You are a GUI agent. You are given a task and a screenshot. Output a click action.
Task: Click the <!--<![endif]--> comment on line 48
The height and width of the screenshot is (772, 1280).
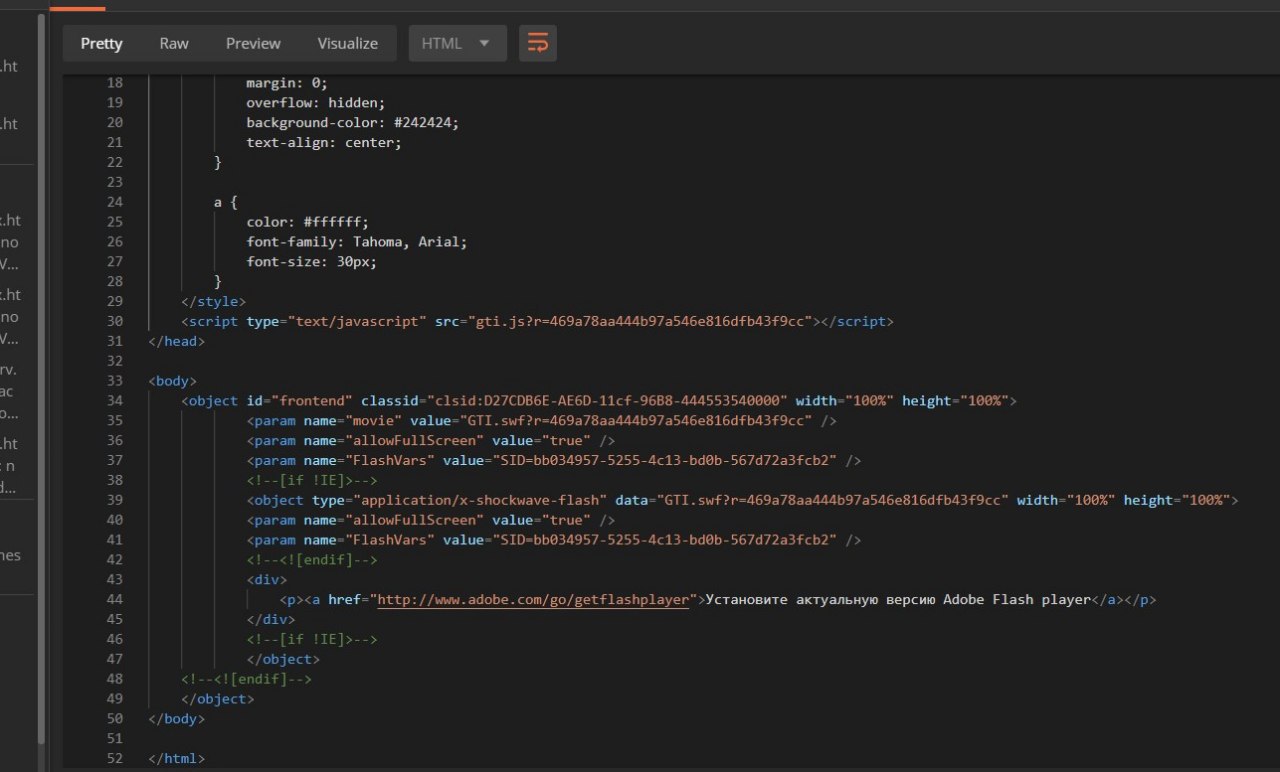(246, 680)
